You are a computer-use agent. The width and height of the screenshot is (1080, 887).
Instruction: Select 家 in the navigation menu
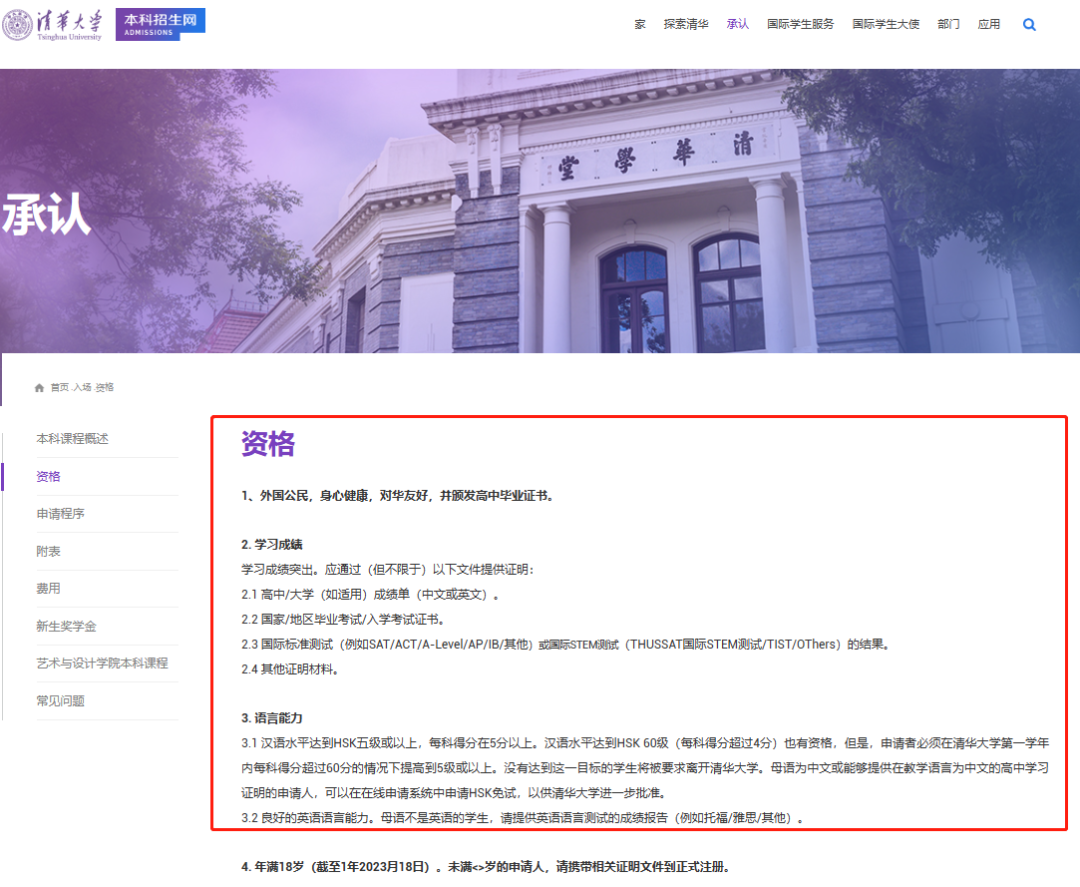640,24
